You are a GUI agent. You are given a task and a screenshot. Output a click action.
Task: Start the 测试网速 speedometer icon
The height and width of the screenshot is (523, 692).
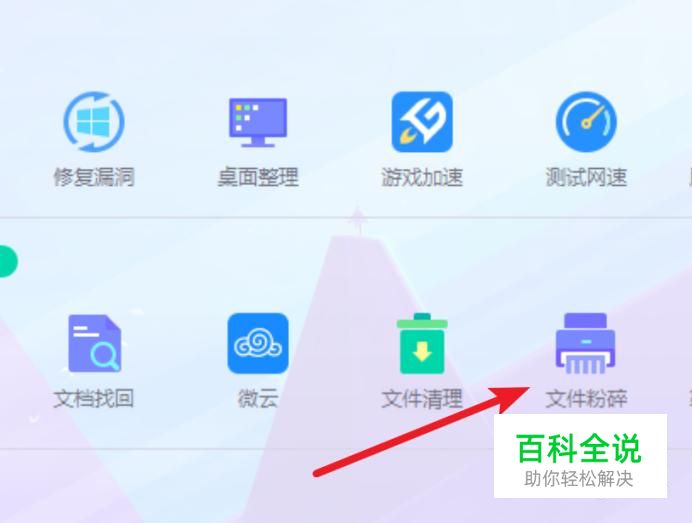(x=586, y=122)
